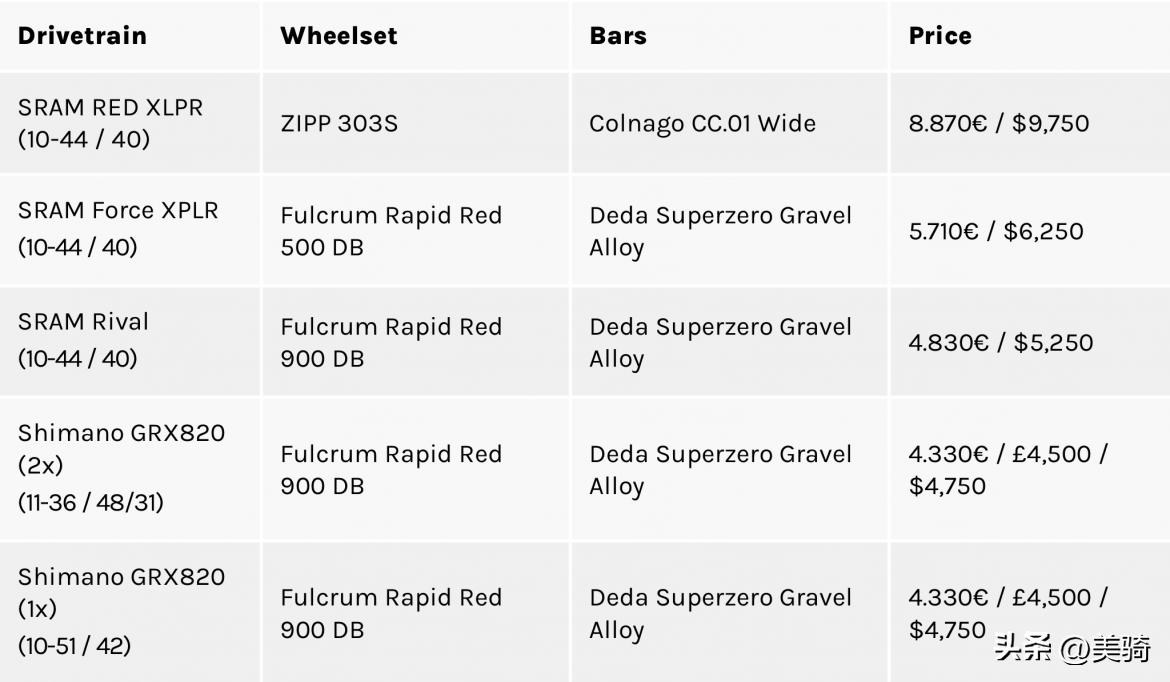1170x682 pixels.
Task: Select the SRAM Rival drivetrain cell
Action: [83, 339]
